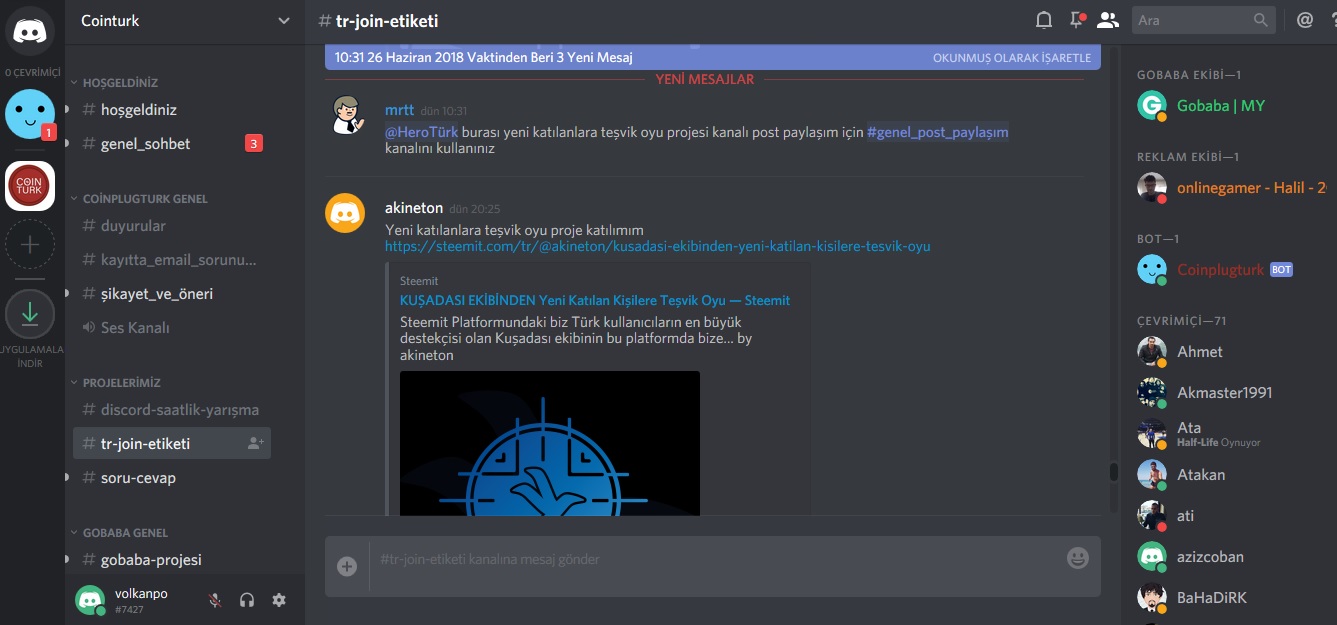Viewport: 1337px width, 625px height.
Task: Select the Coin Turk server icon
Action: pyautogui.click(x=30, y=186)
